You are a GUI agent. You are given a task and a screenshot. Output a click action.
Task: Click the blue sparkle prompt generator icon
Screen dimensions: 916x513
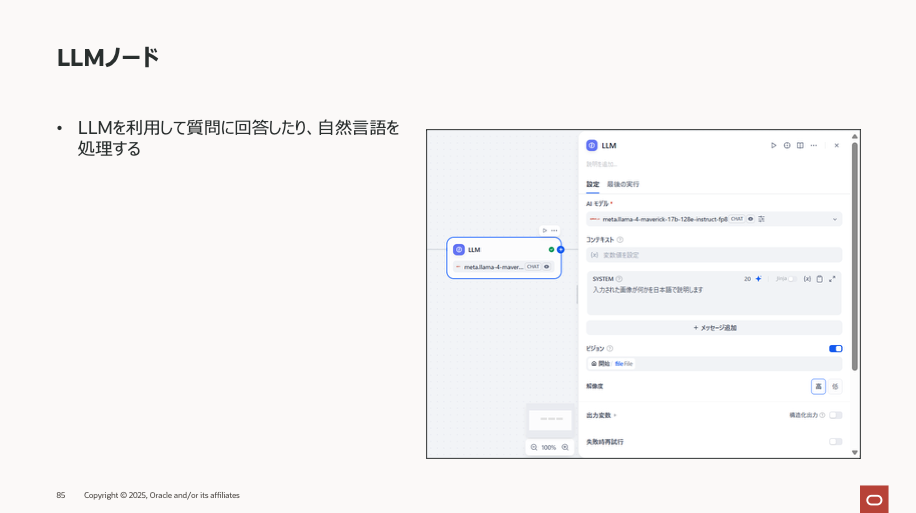pyautogui.click(x=758, y=279)
